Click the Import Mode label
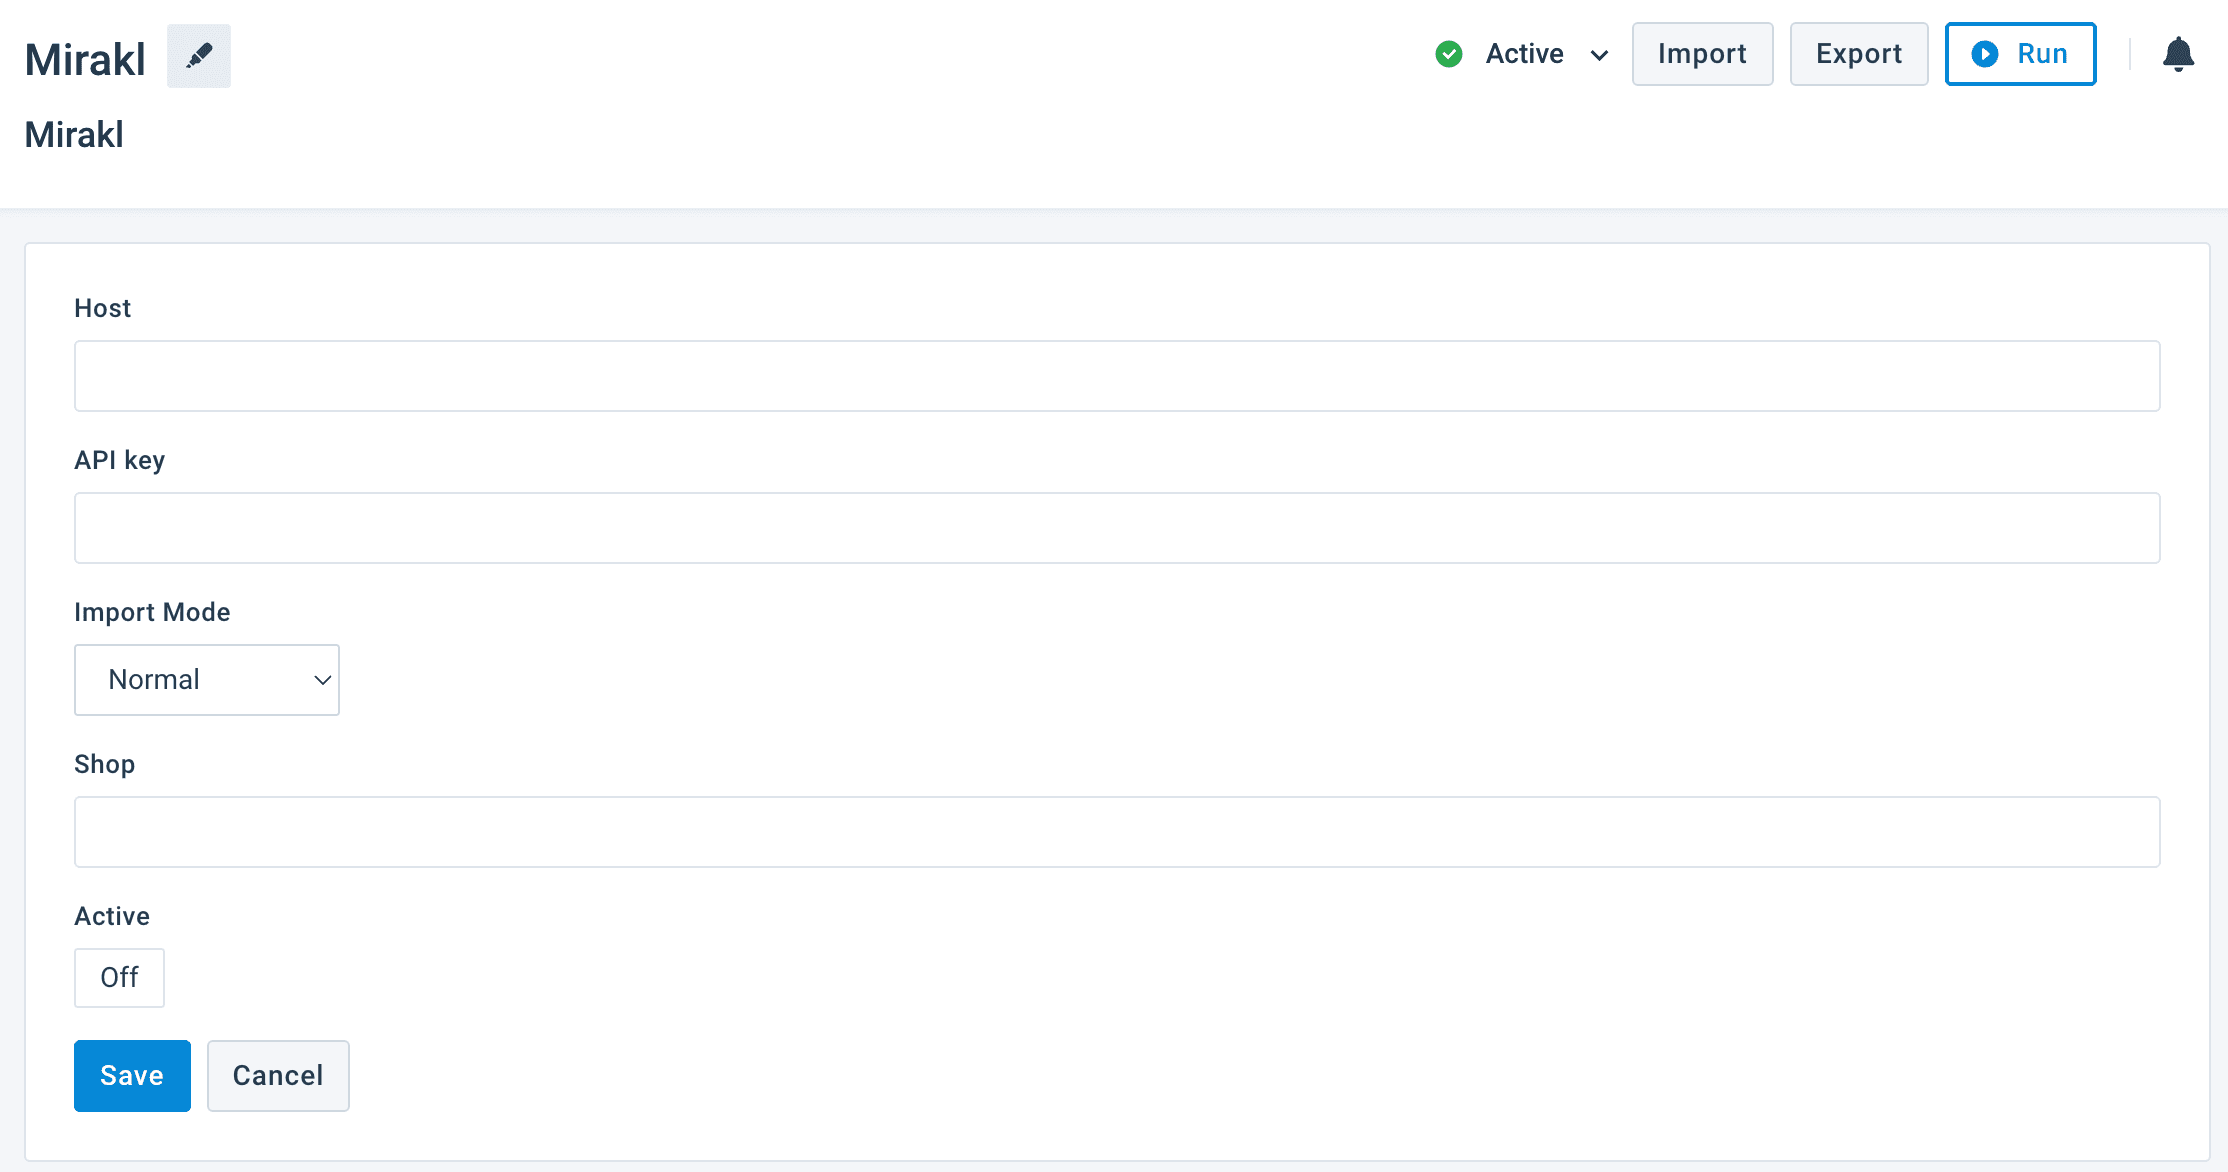Screen dimensions: 2228x1172 pos(152,612)
